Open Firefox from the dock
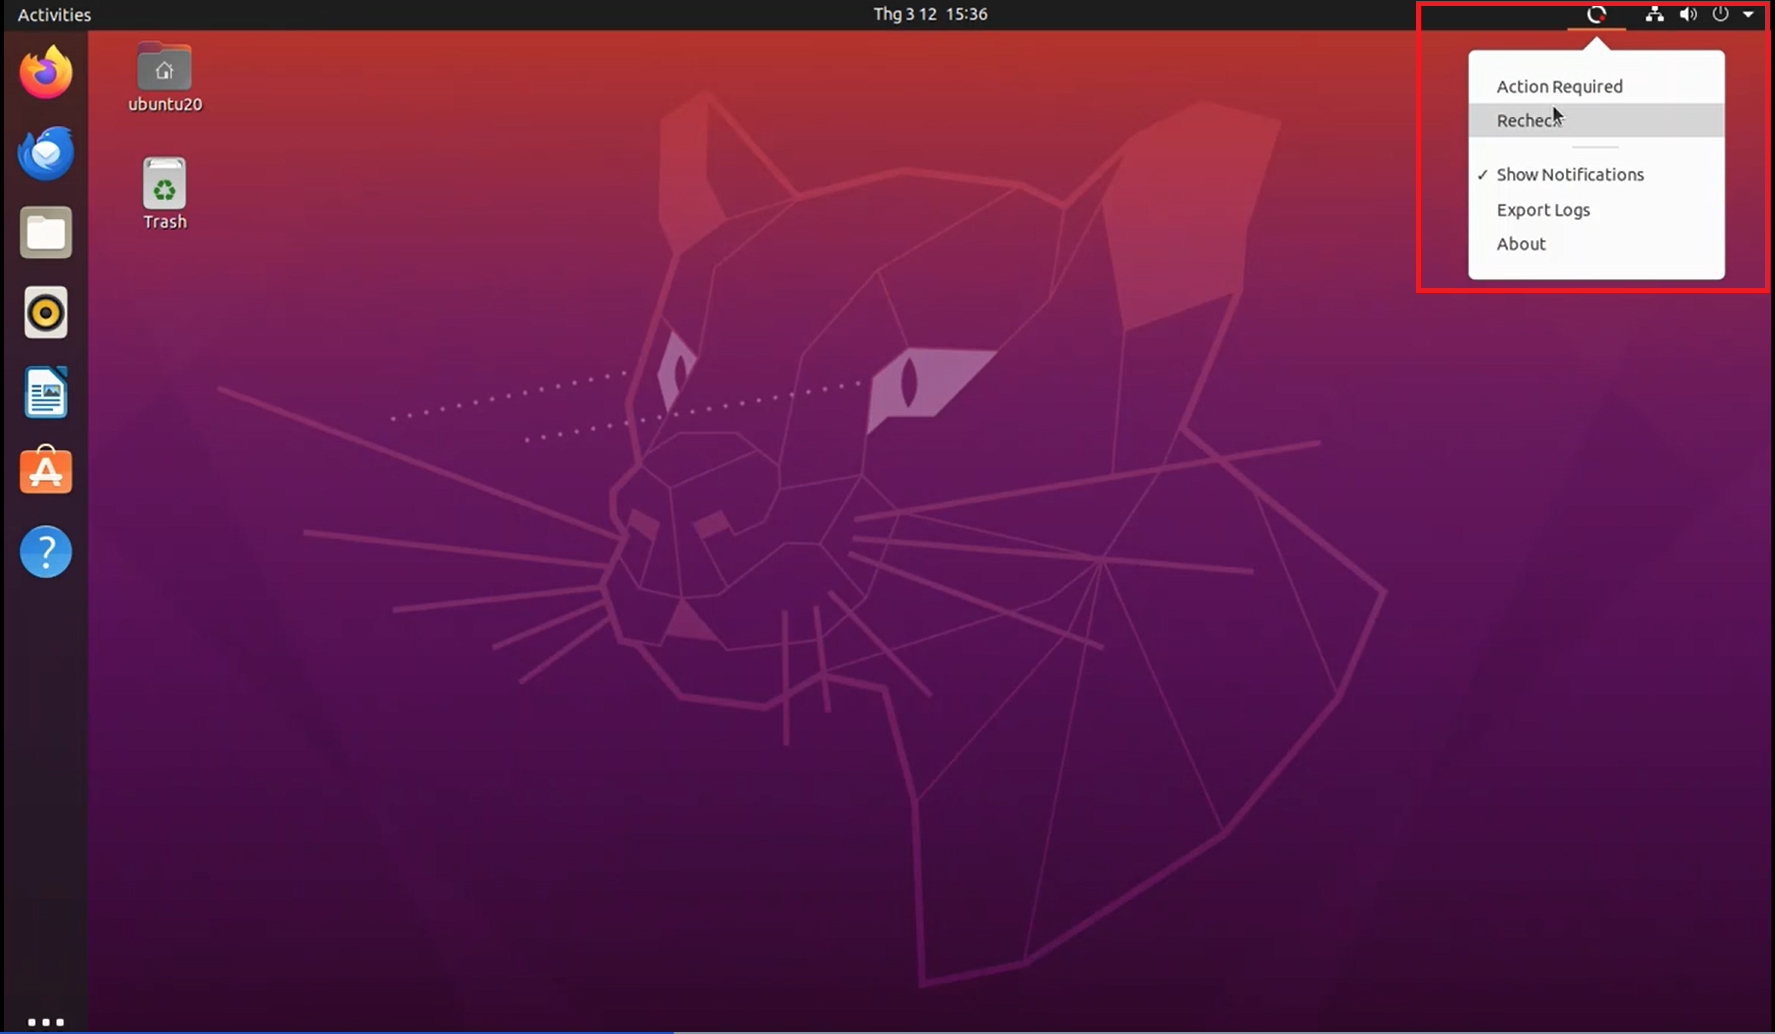The width and height of the screenshot is (1775, 1034). (x=46, y=72)
